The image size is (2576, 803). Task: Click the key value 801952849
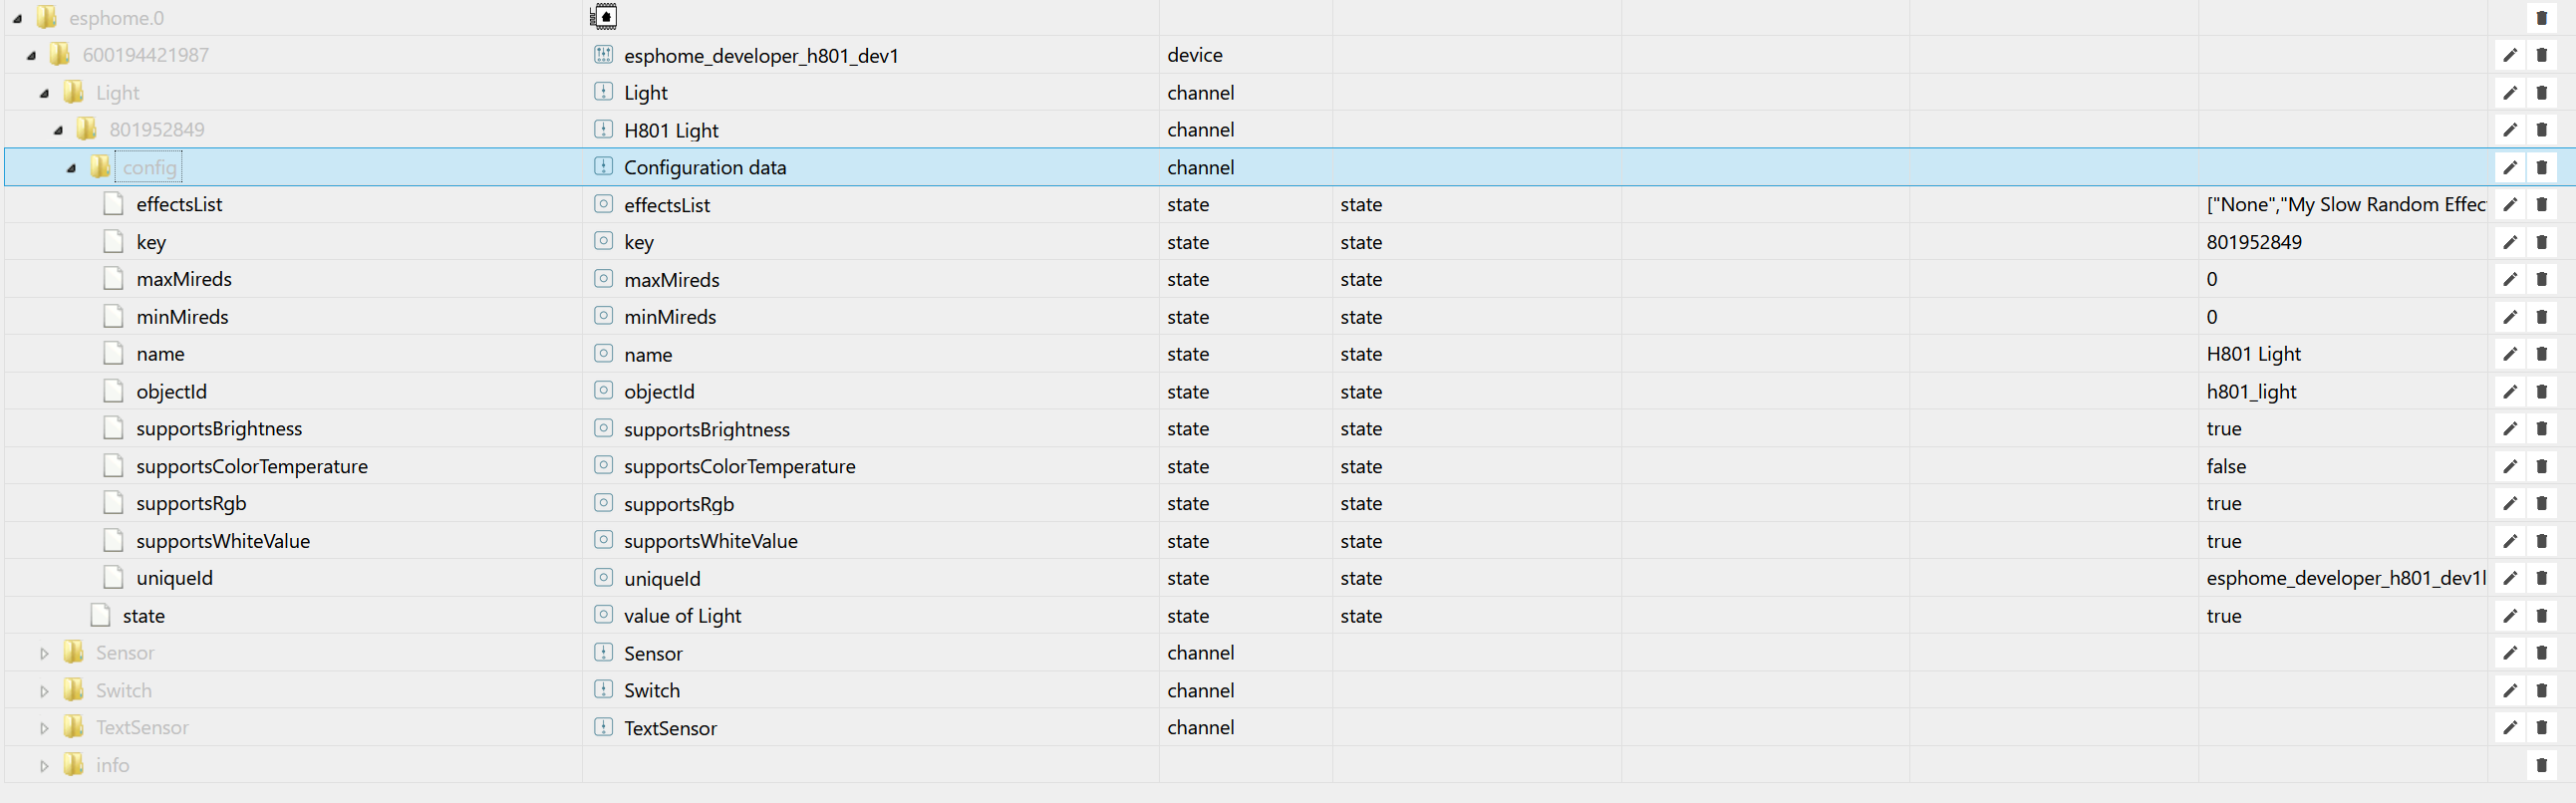point(2253,242)
